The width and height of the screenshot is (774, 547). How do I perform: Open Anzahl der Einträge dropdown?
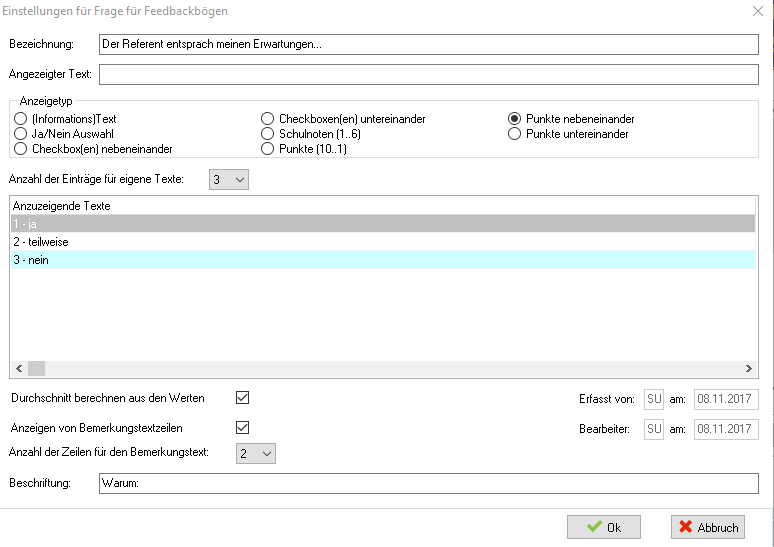(x=229, y=180)
